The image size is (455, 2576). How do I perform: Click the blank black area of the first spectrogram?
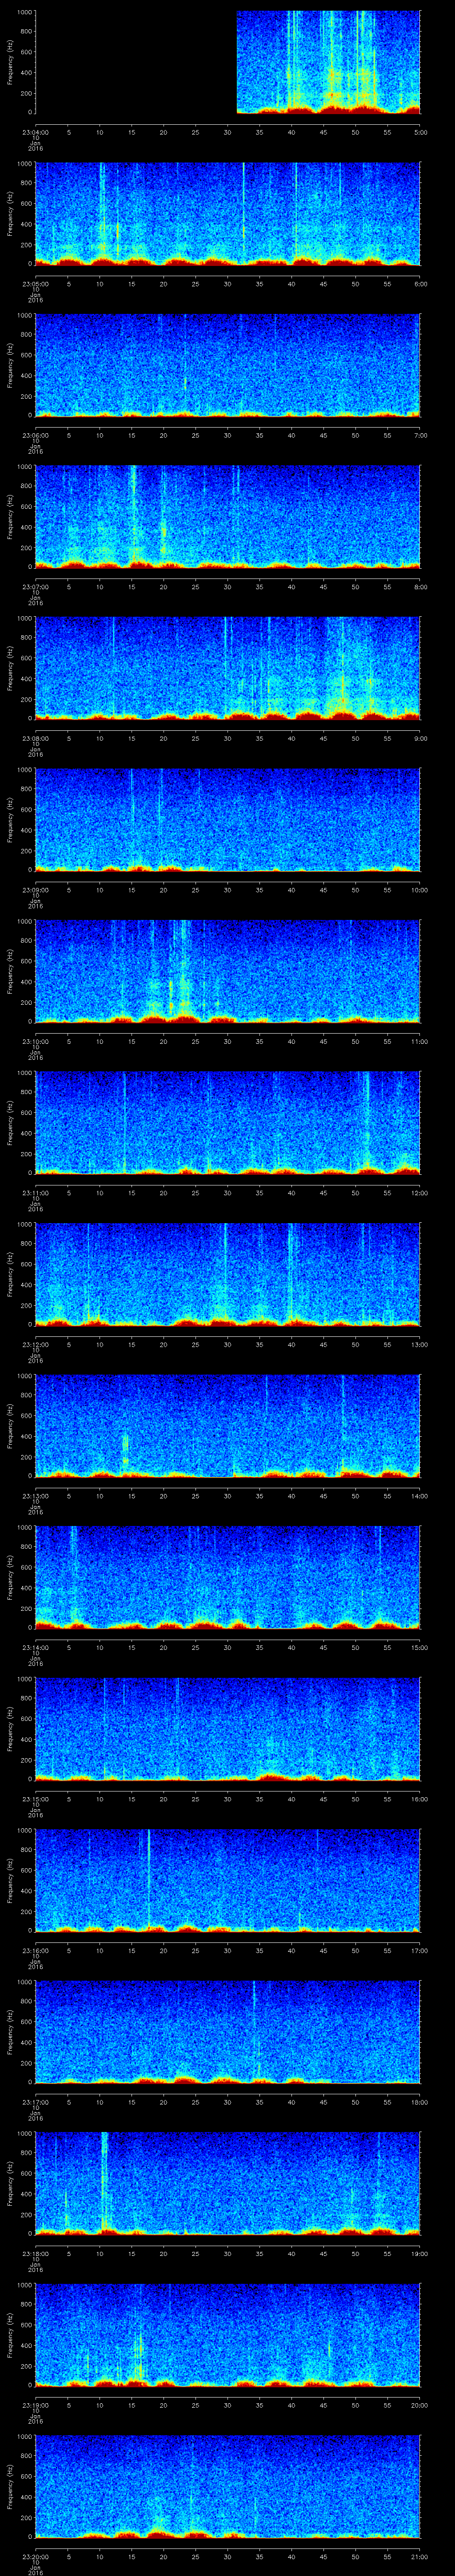(135, 62)
